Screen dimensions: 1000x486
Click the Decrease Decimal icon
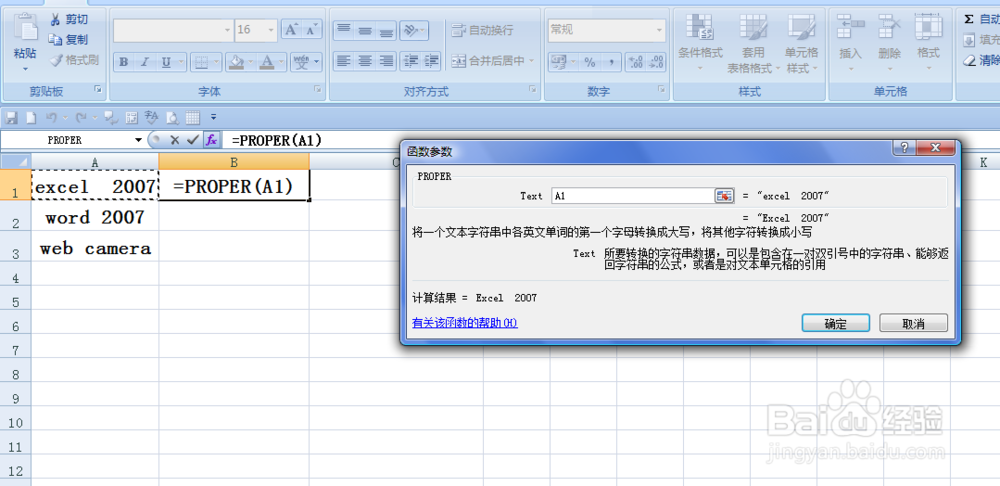click(656, 62)
